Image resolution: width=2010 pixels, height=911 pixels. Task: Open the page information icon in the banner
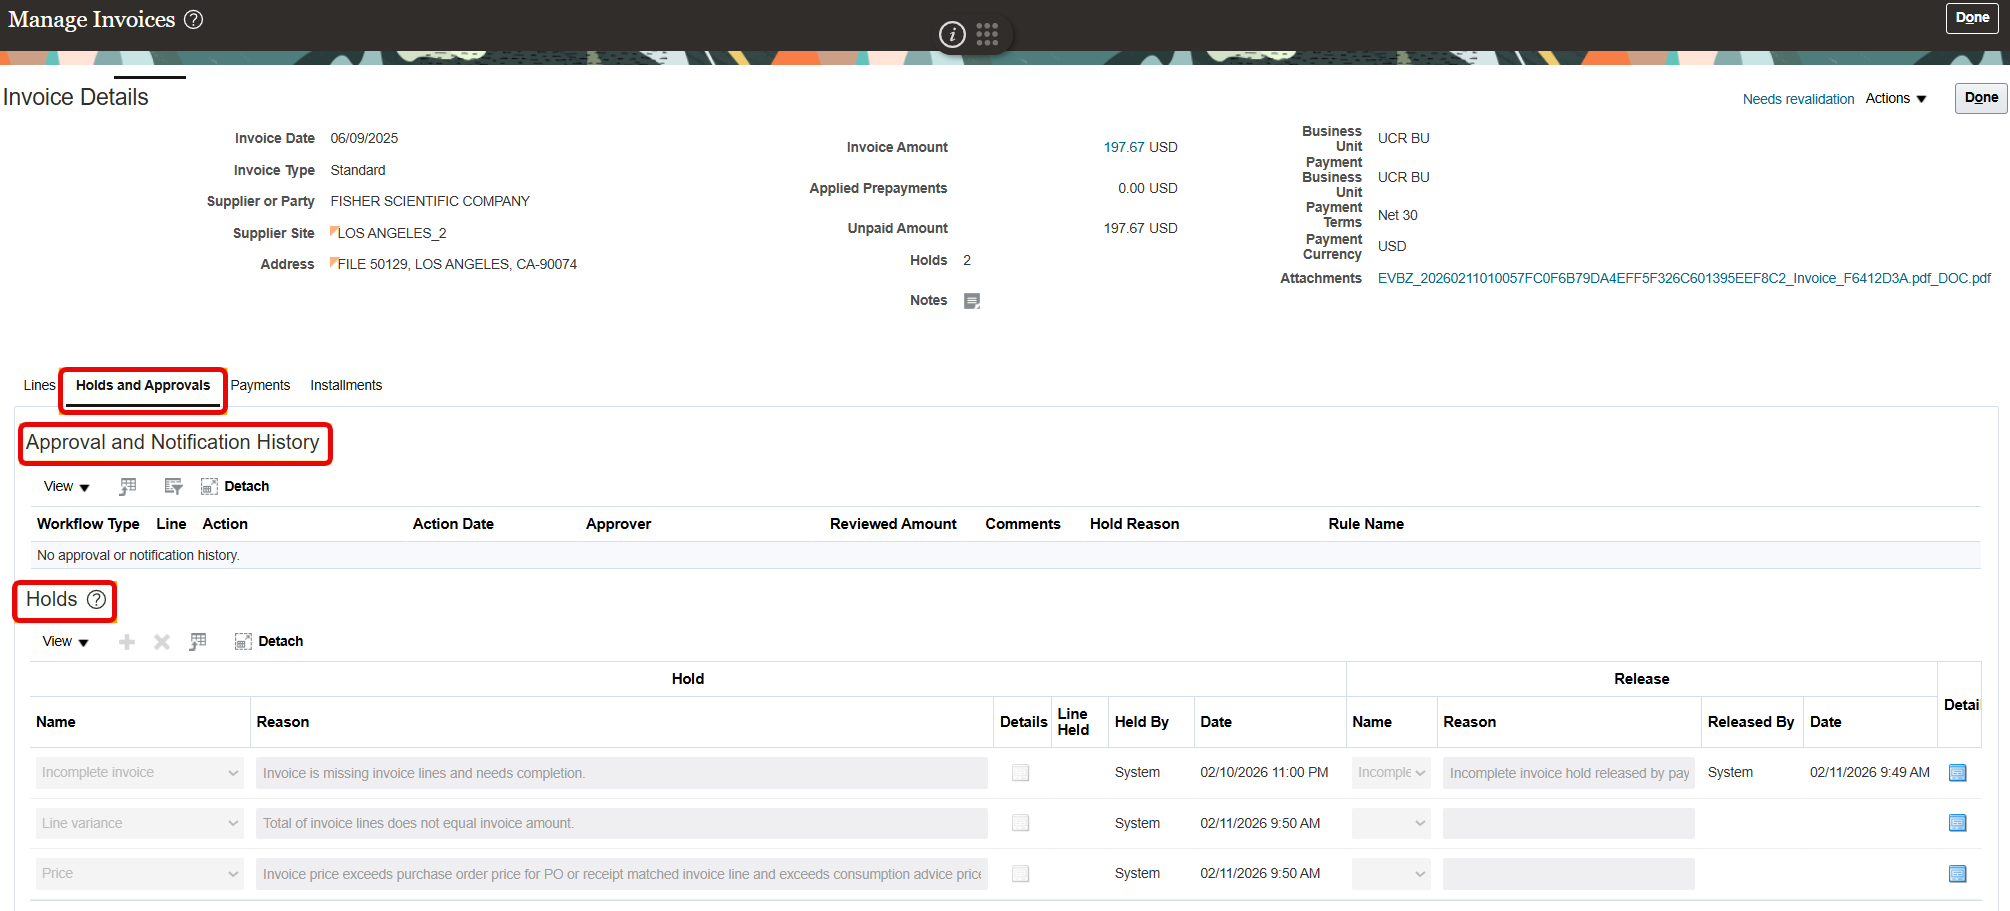951,33
